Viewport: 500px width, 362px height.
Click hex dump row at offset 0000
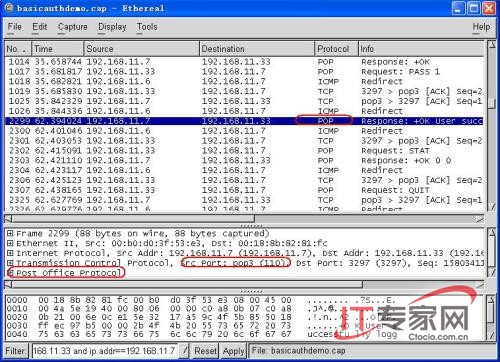tap(201, 300)
